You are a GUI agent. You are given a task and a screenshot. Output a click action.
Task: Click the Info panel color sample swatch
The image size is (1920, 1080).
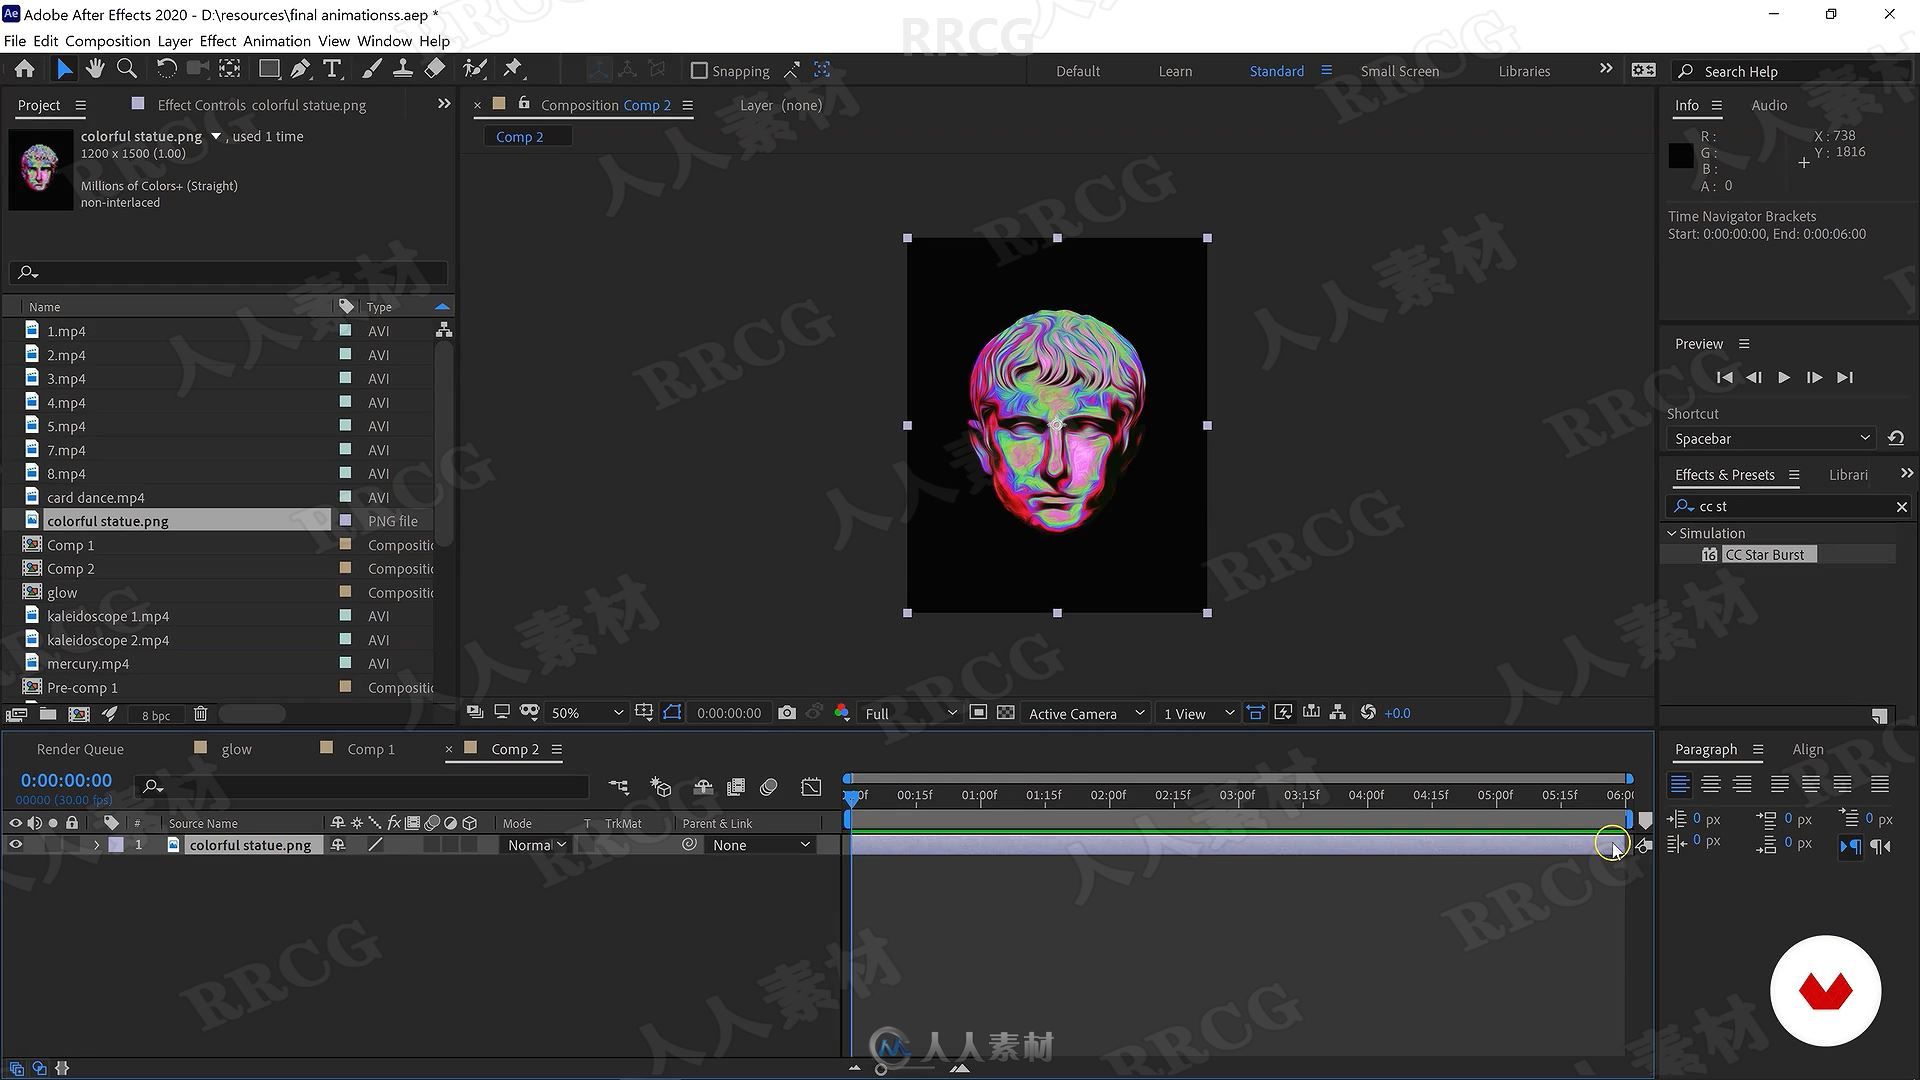click(x=1681, y=155)
